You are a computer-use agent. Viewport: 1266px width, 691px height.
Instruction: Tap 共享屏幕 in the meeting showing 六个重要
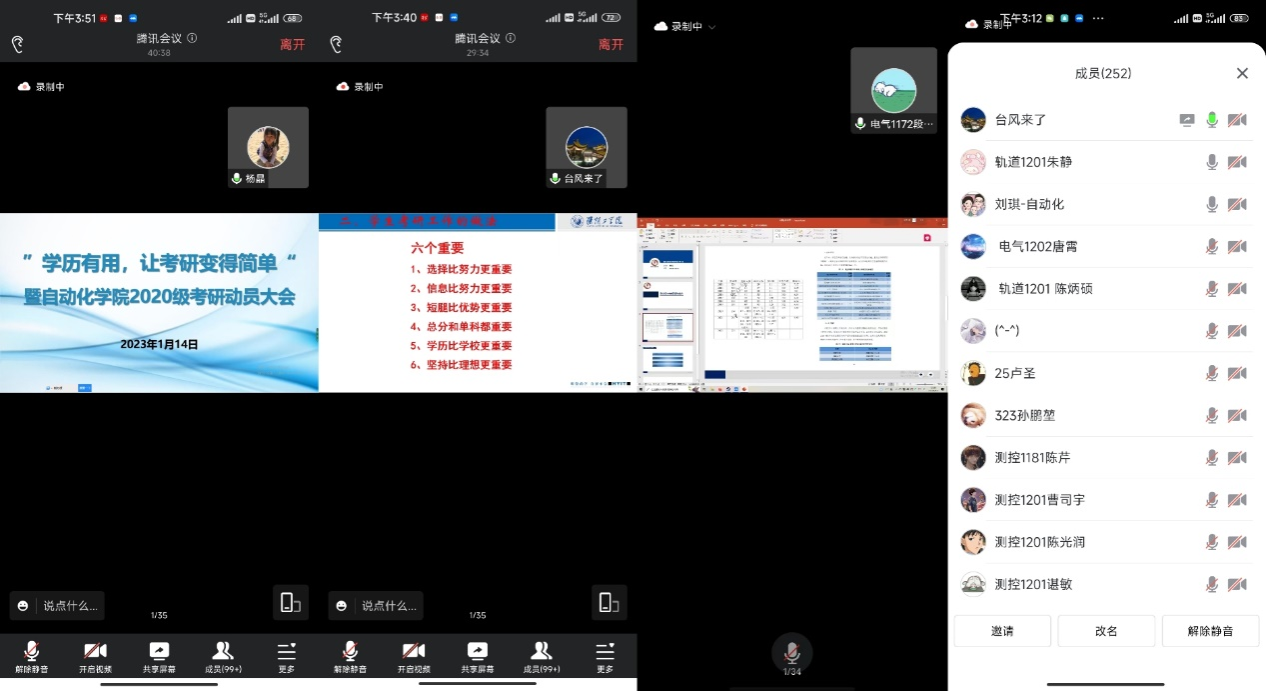coord(477,656)
